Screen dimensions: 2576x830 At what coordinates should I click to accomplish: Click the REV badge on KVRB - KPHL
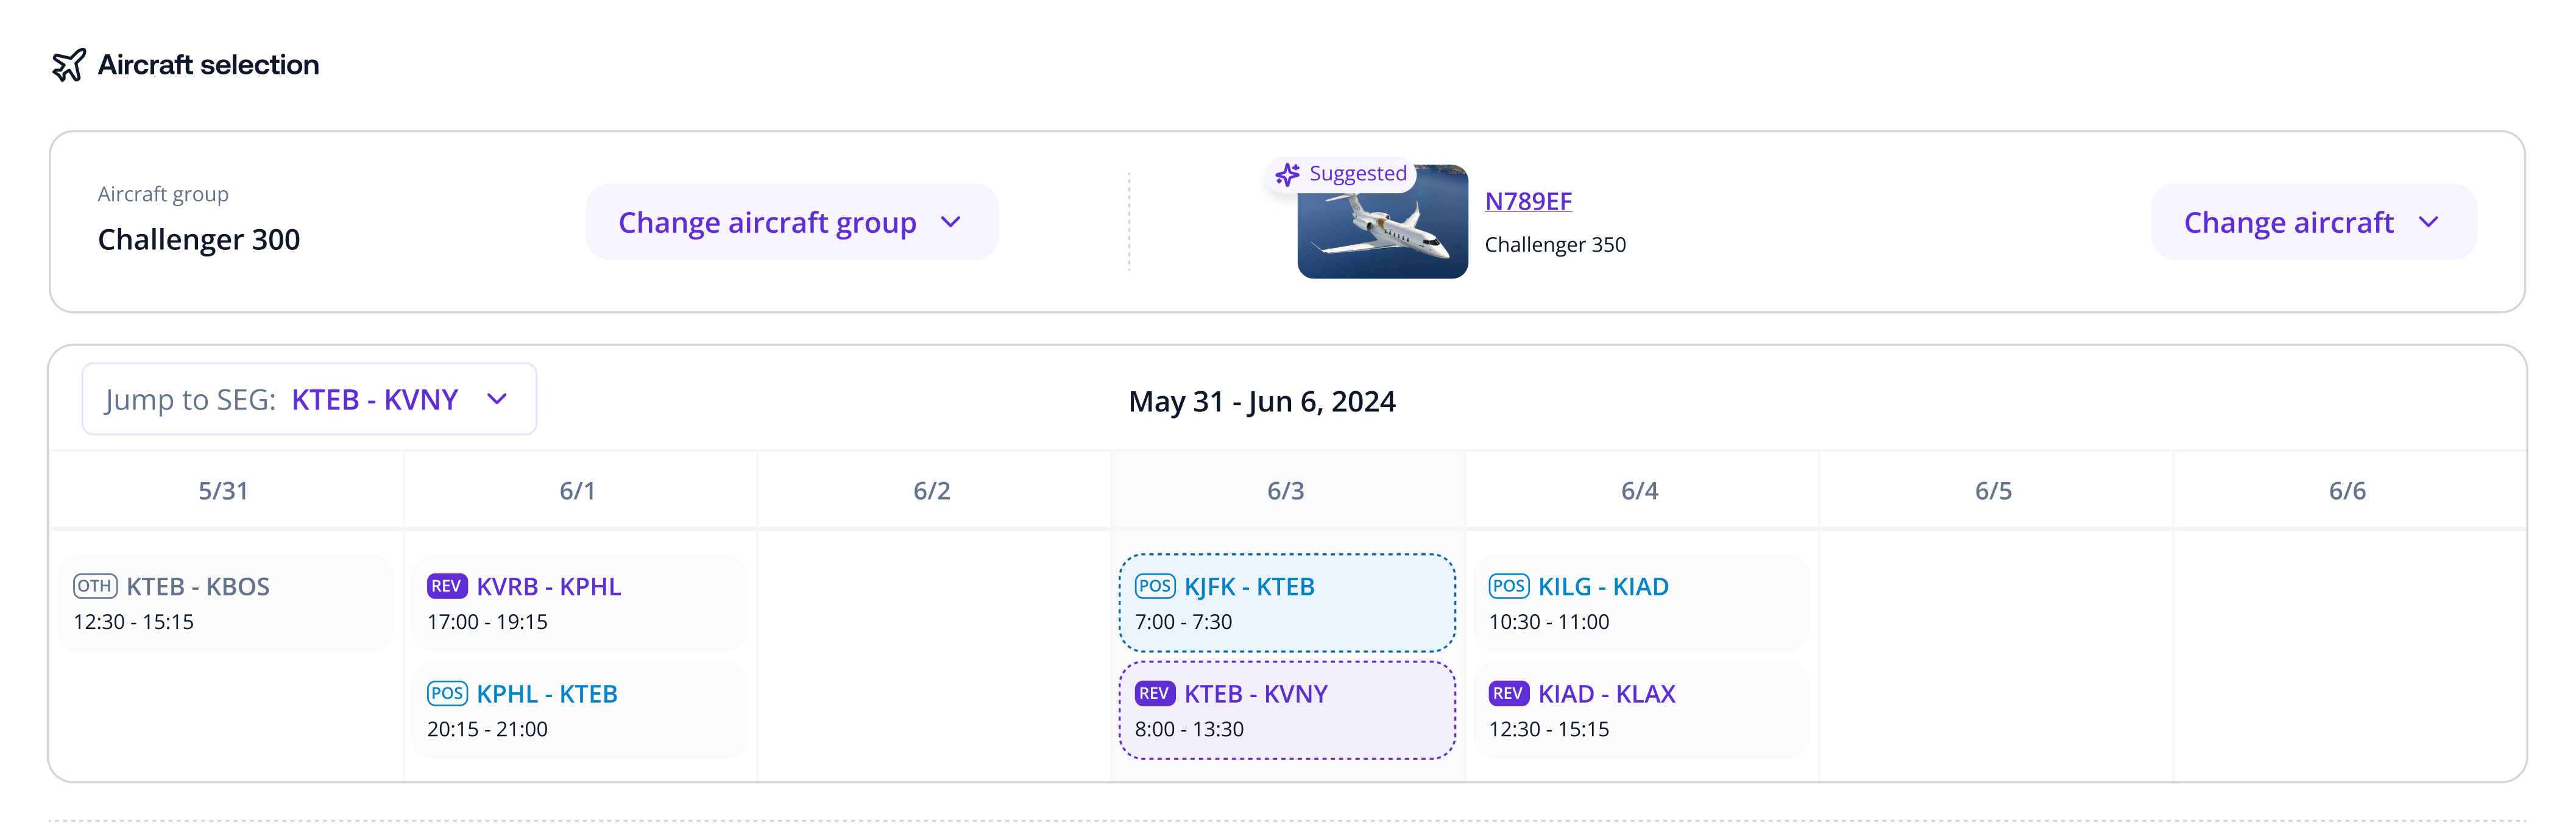click(x=447, y=586)
